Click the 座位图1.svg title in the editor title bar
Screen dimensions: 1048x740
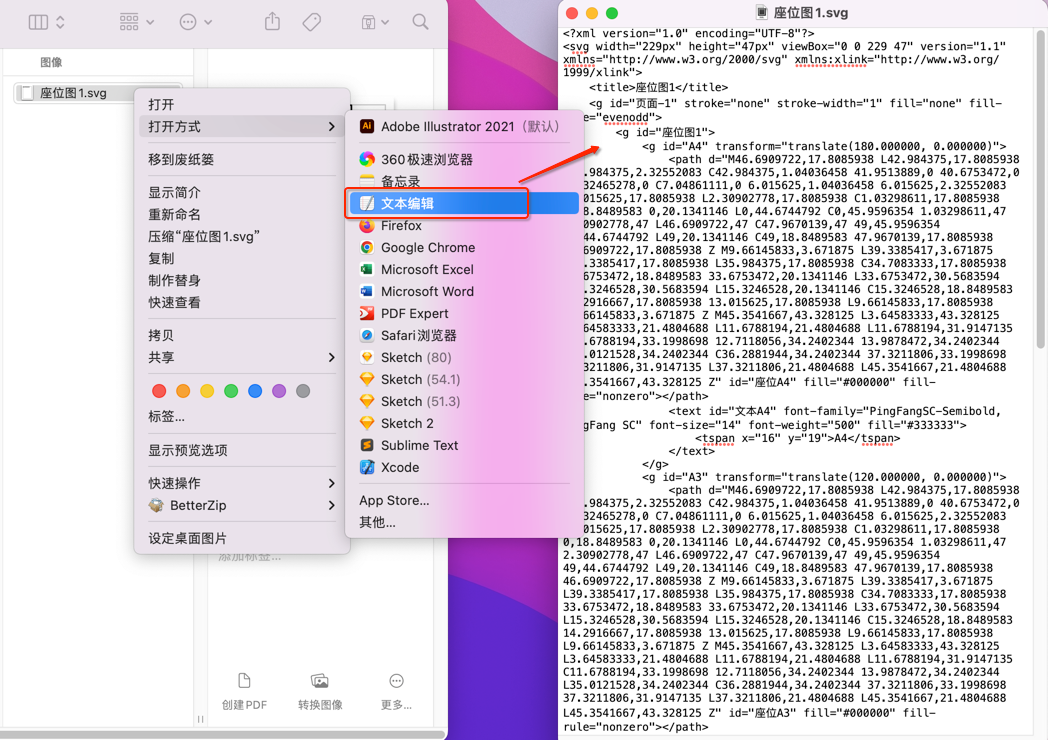tap(810, 12)
